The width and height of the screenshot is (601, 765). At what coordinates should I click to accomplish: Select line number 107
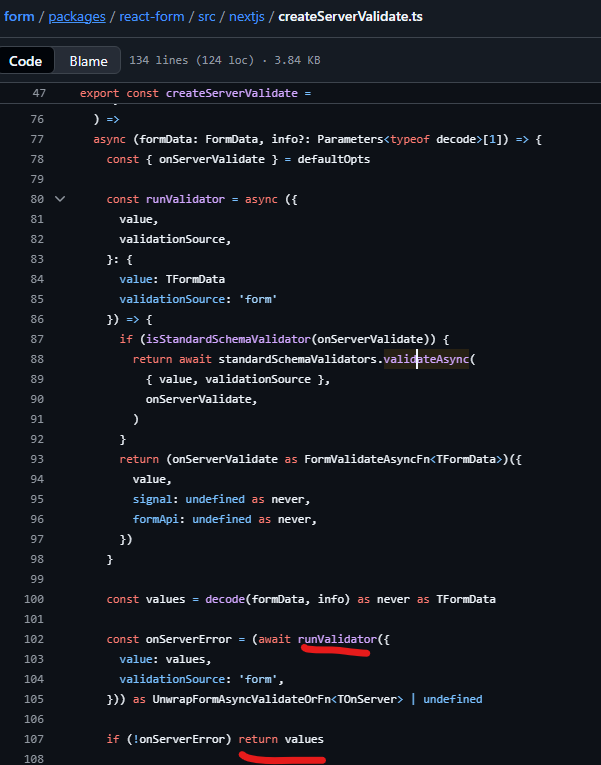(x=34, y=739)
